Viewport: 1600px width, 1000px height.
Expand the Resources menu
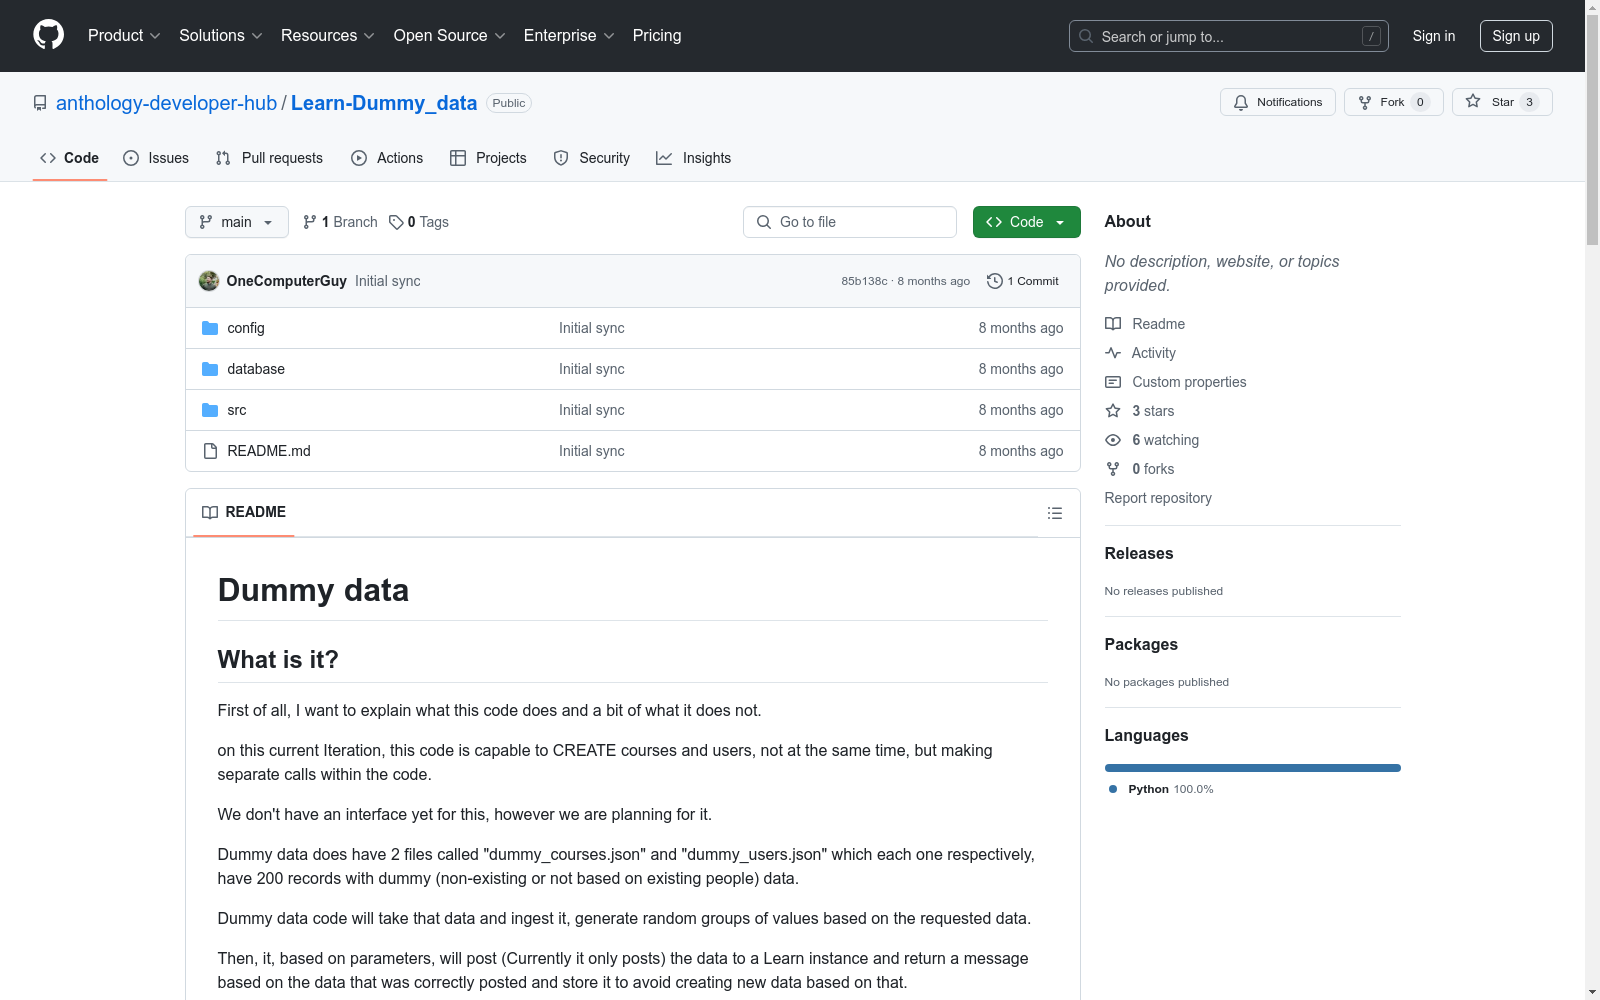pyautogui.click(x=327, y=35)
